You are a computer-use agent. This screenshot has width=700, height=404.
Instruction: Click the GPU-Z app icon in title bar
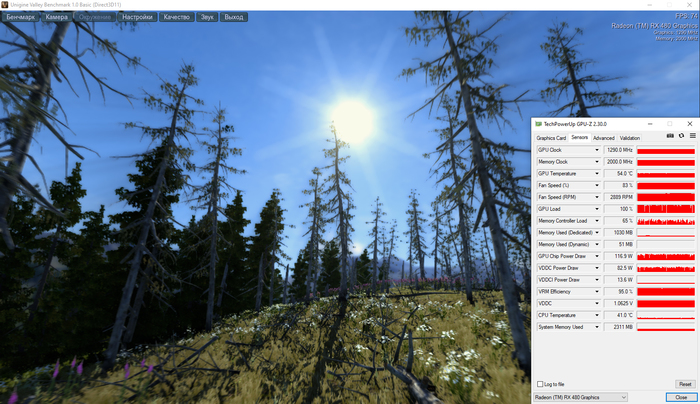(x=538, y=124)
